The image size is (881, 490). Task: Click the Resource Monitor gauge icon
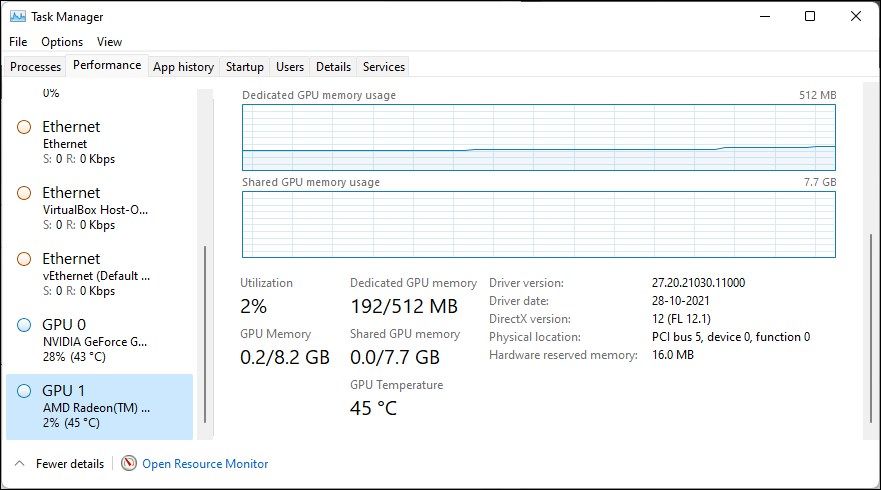point(129,463)
